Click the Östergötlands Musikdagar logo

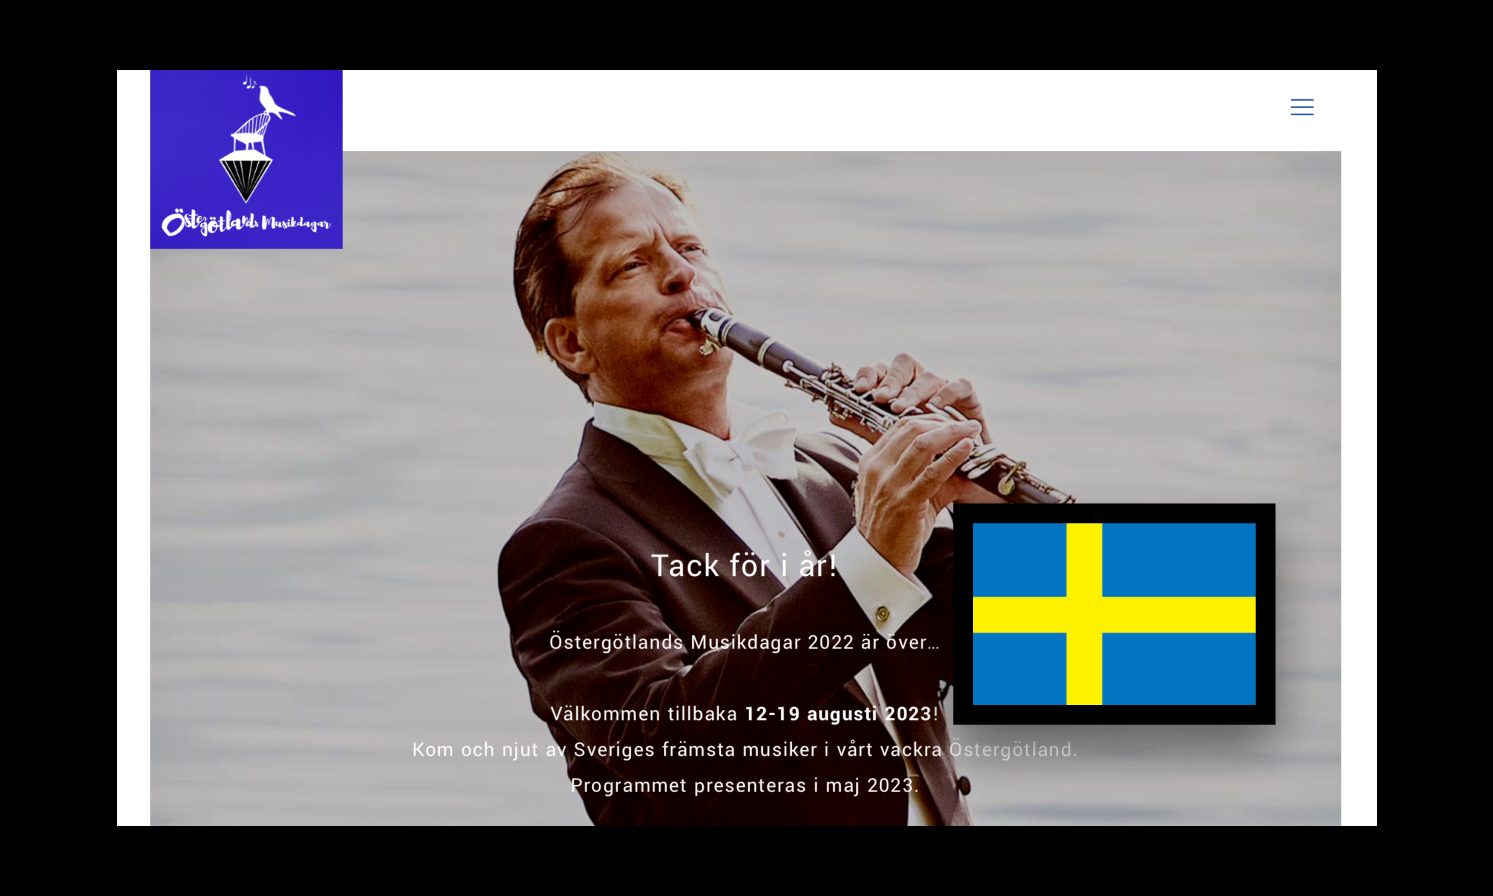pos(246,159)
